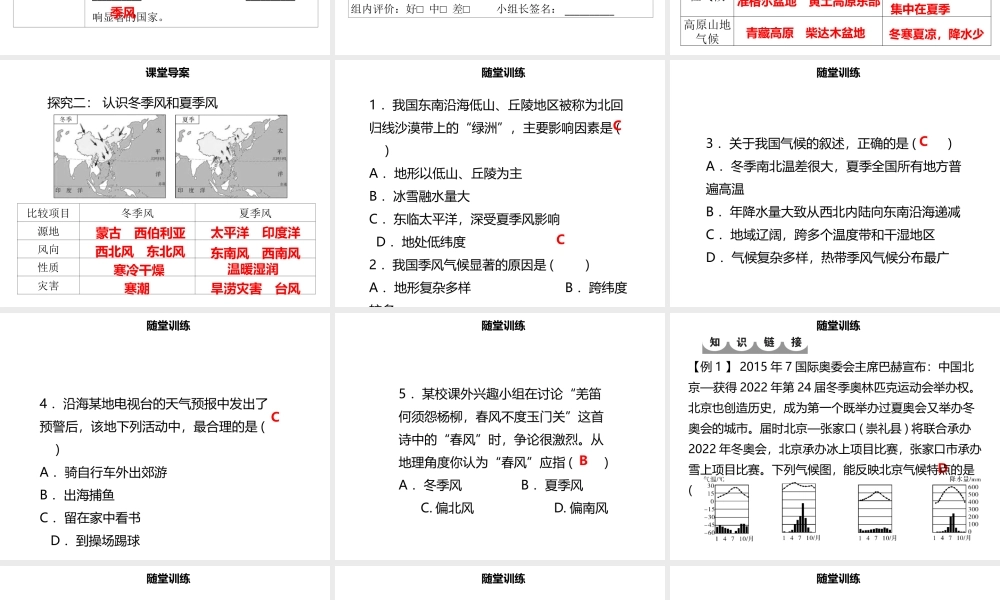Click the red answer 太平洋 印度洋

pos(255,233)
